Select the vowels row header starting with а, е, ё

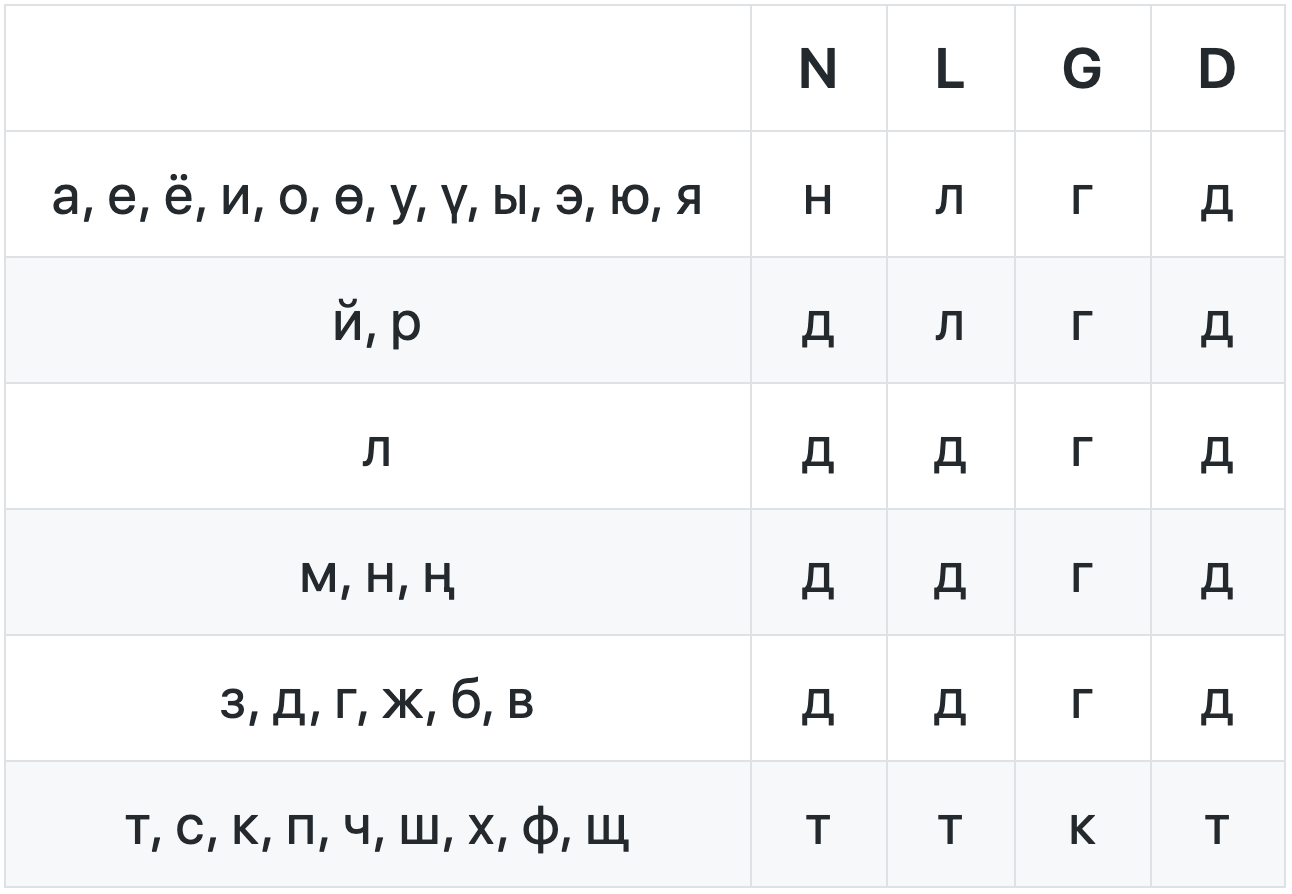pyautogui.click(x=377, y=197)
